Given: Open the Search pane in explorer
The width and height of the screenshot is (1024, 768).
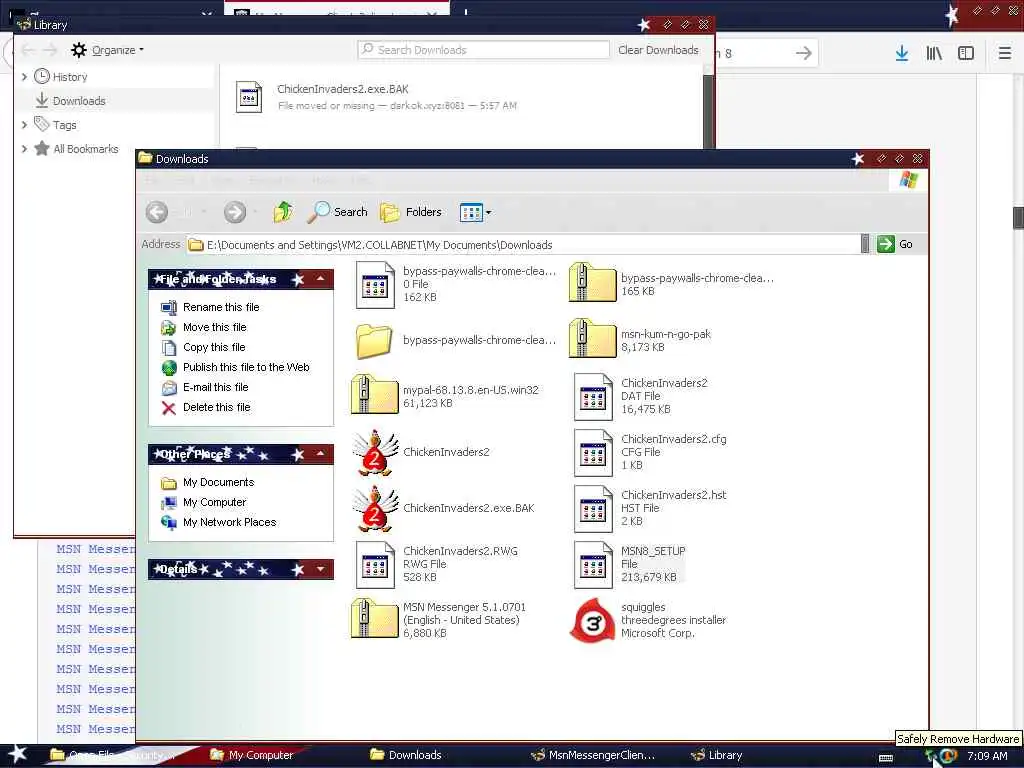Looking at the screenshot, I should tap(338, 212).
